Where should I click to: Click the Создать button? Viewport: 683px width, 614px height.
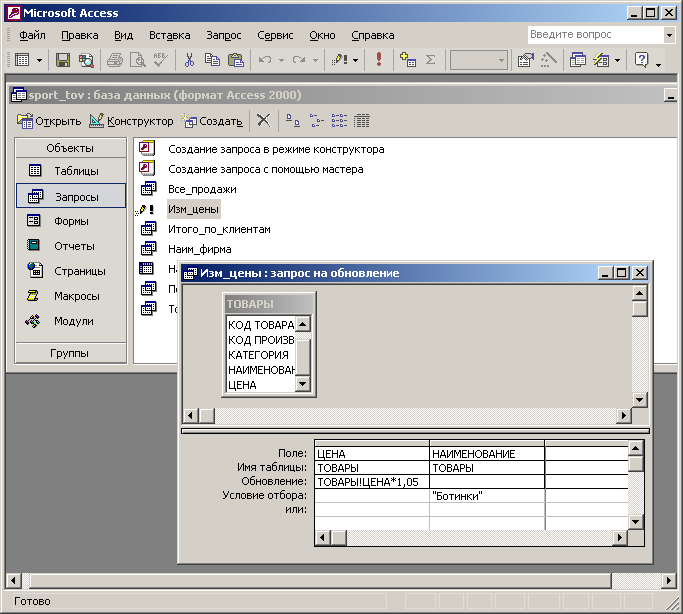212,121
